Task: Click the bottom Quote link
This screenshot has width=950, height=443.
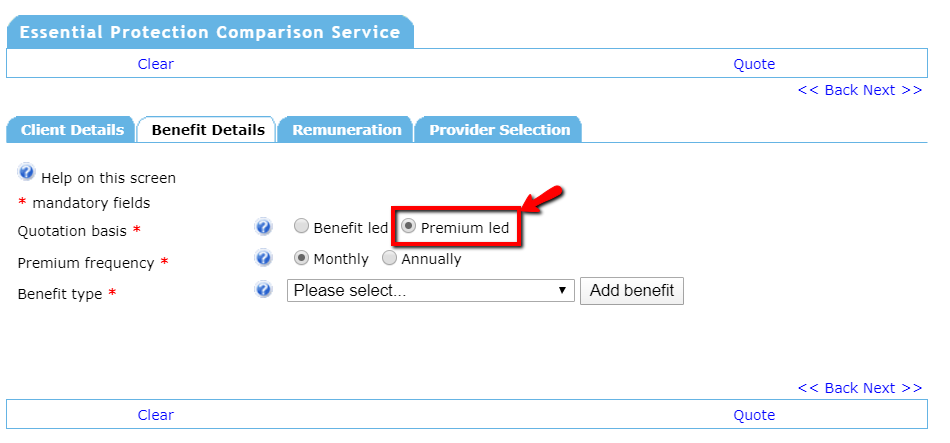Action: click(754, 415)
